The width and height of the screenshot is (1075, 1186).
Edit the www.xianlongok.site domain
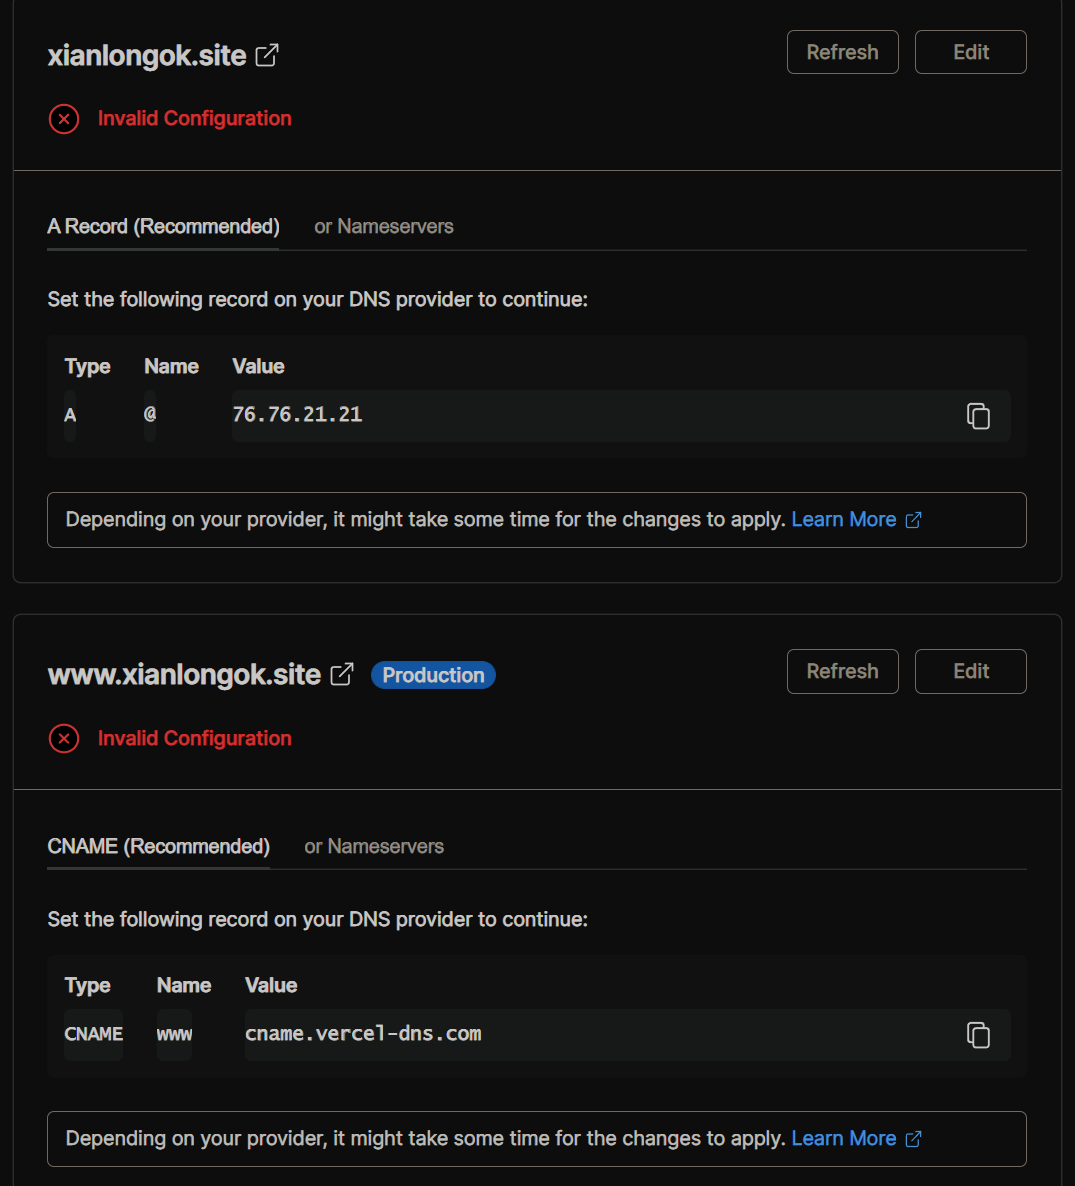971,671
